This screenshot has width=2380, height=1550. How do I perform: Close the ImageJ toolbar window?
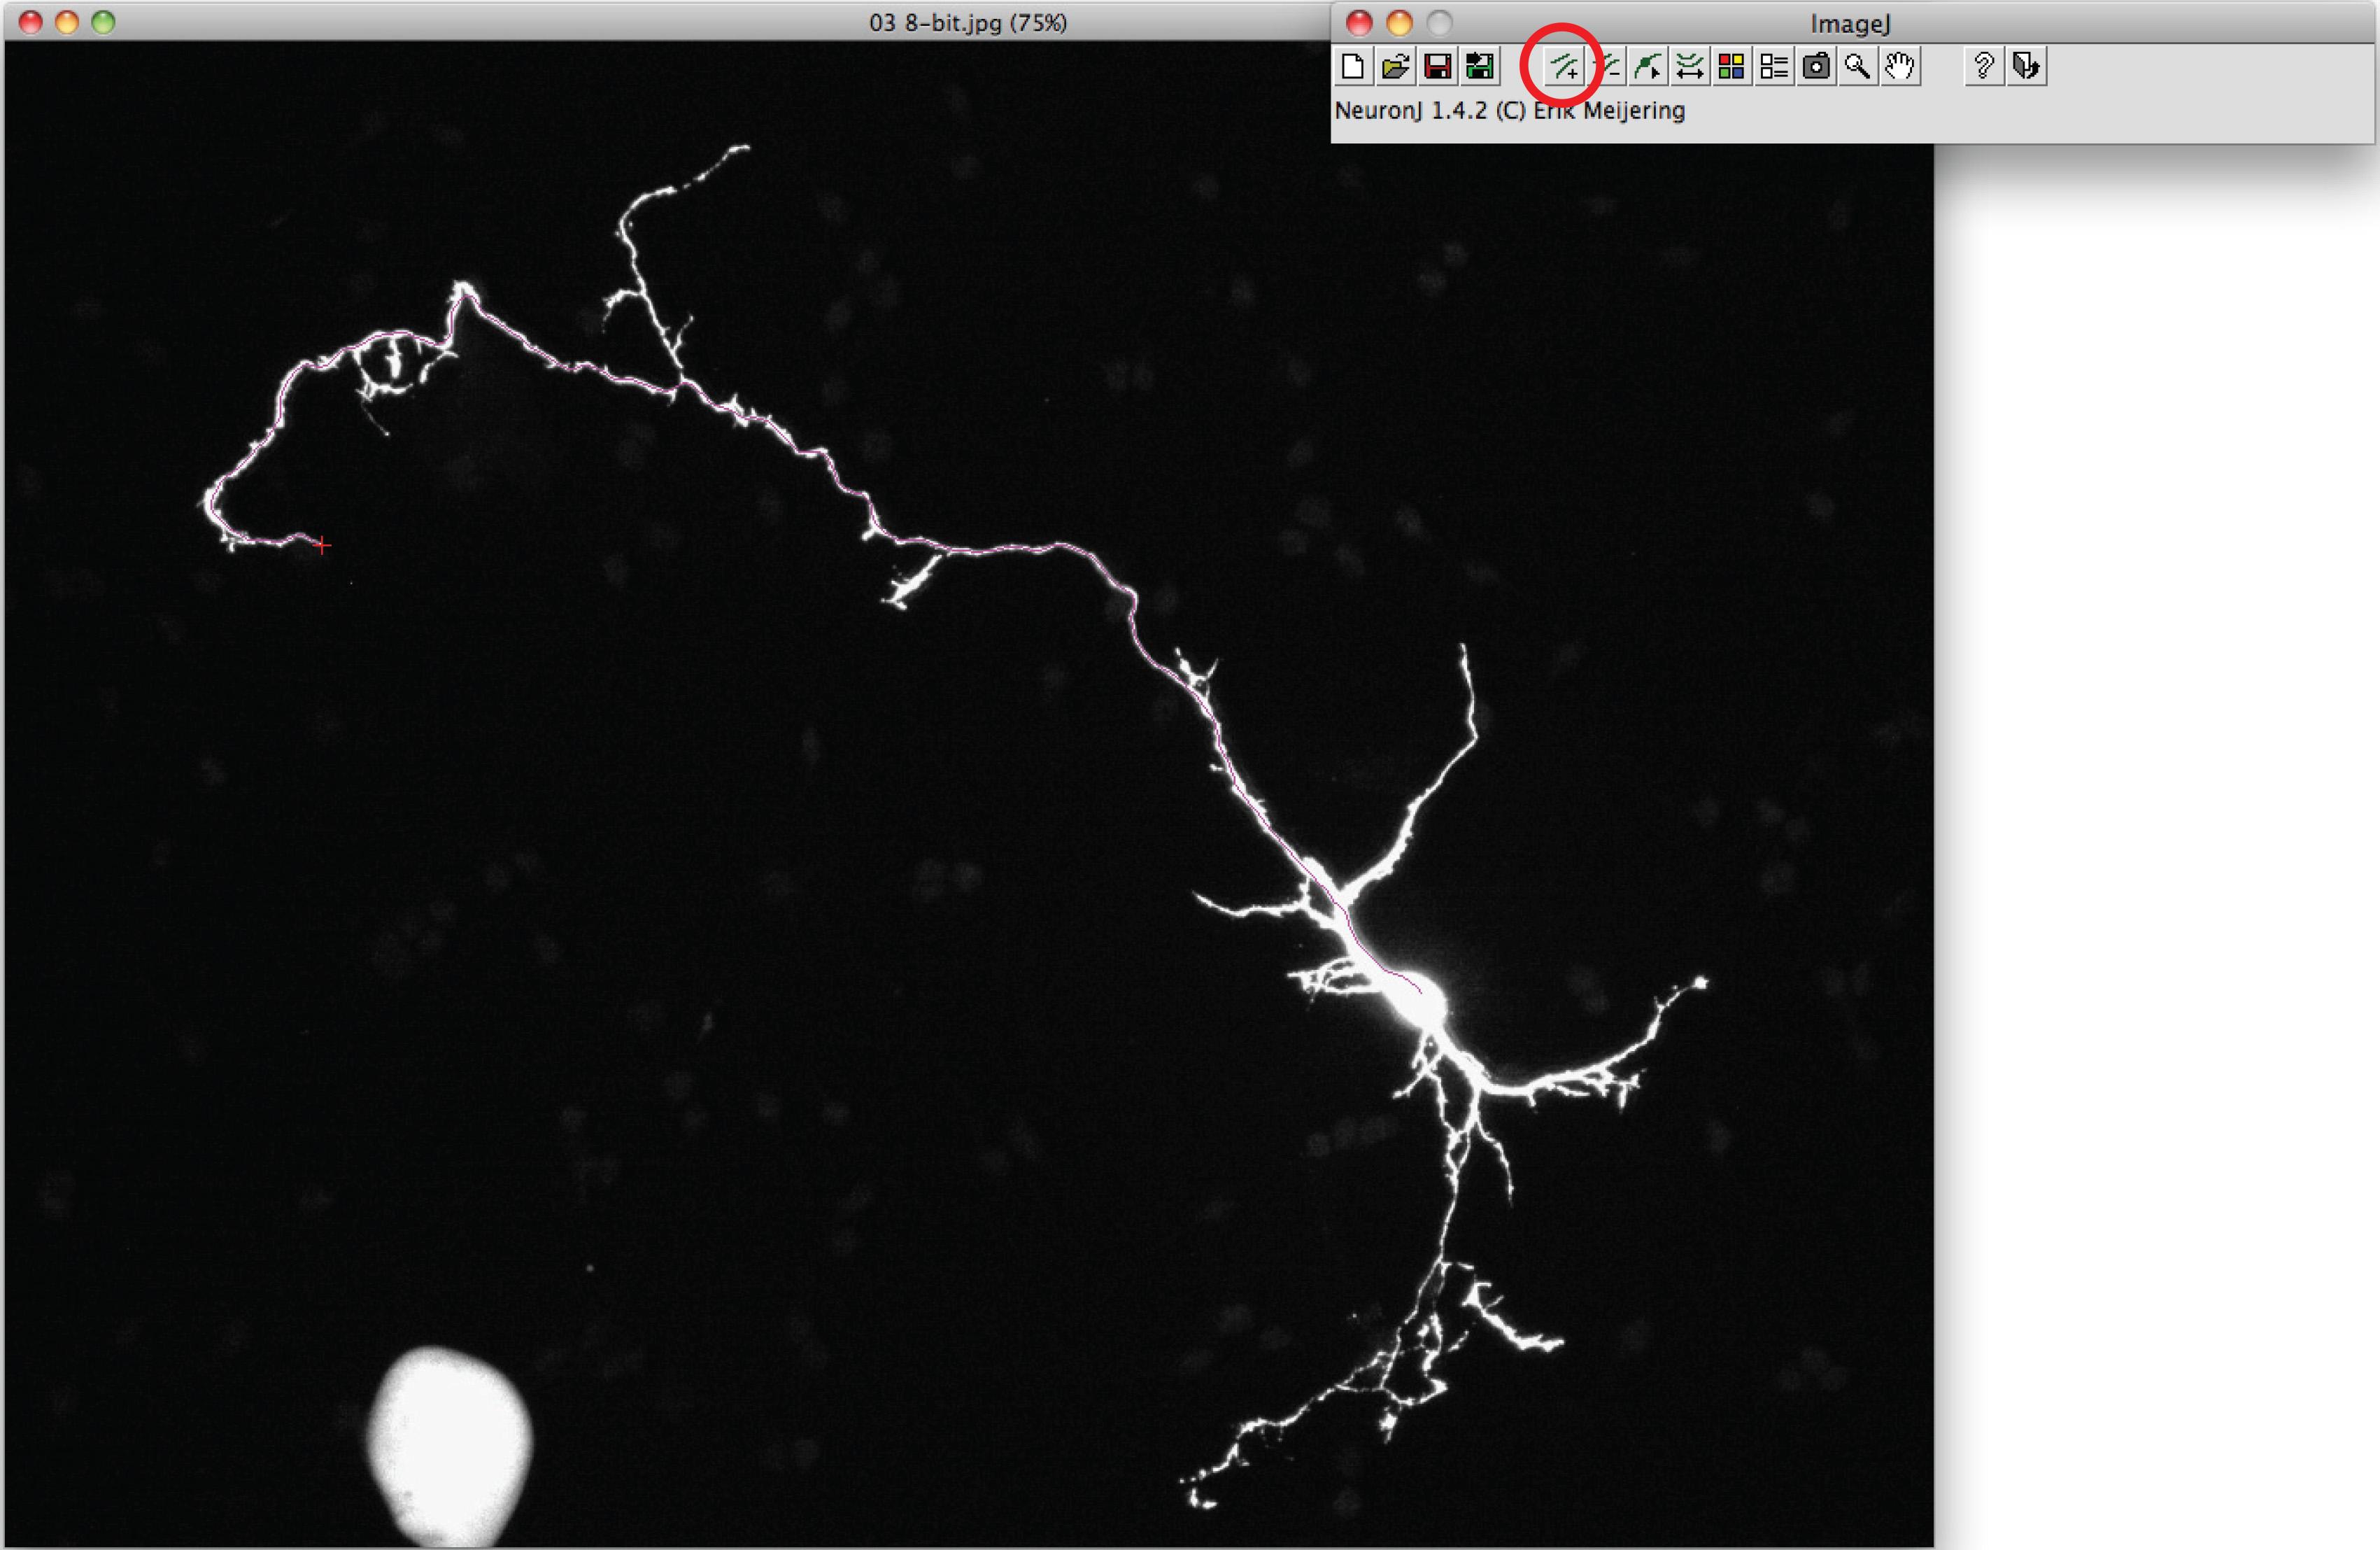point(1359,23)
